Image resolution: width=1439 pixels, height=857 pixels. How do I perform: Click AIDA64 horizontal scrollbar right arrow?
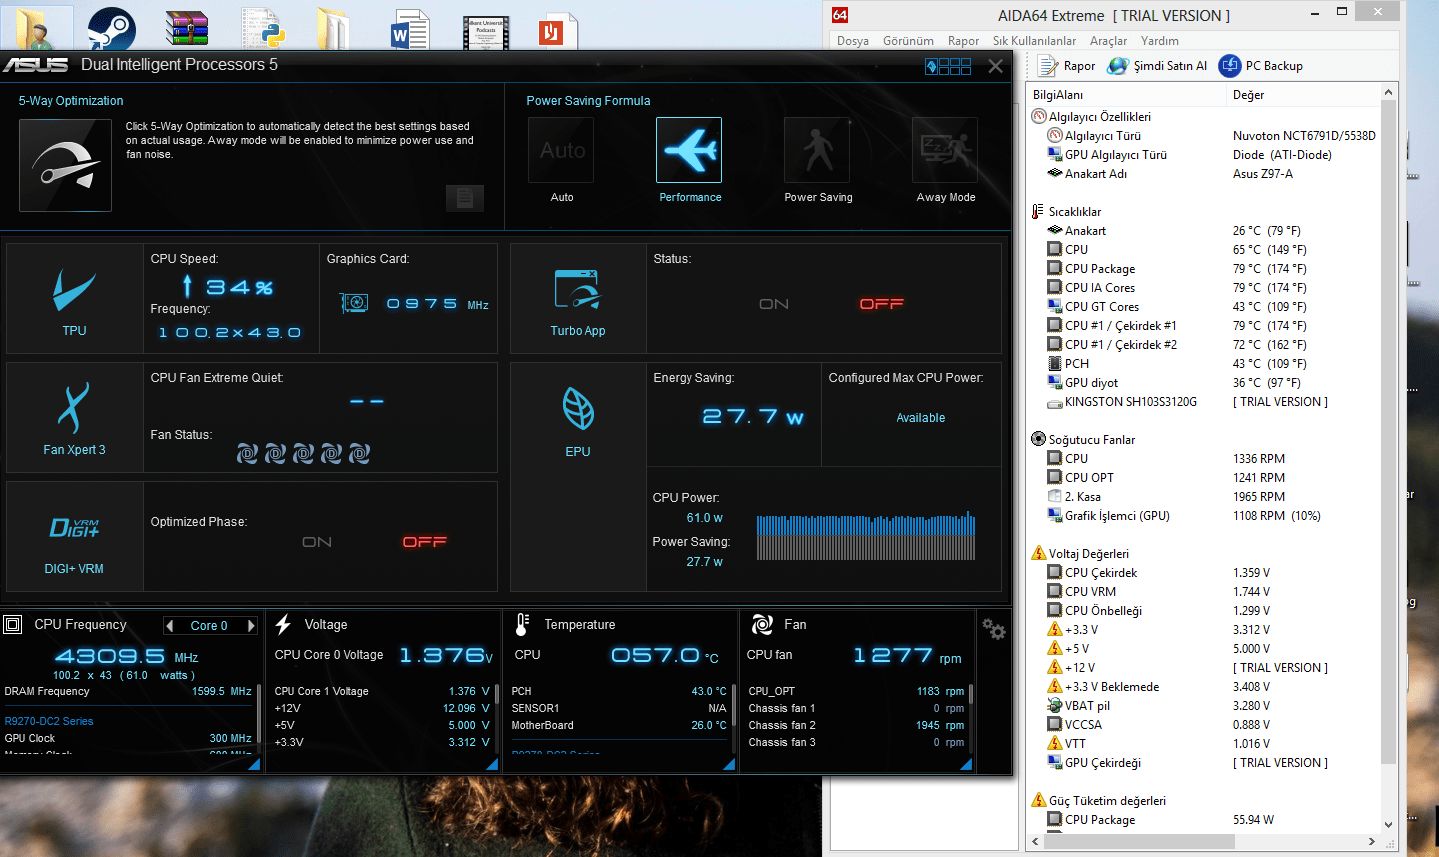[1372, 842]
